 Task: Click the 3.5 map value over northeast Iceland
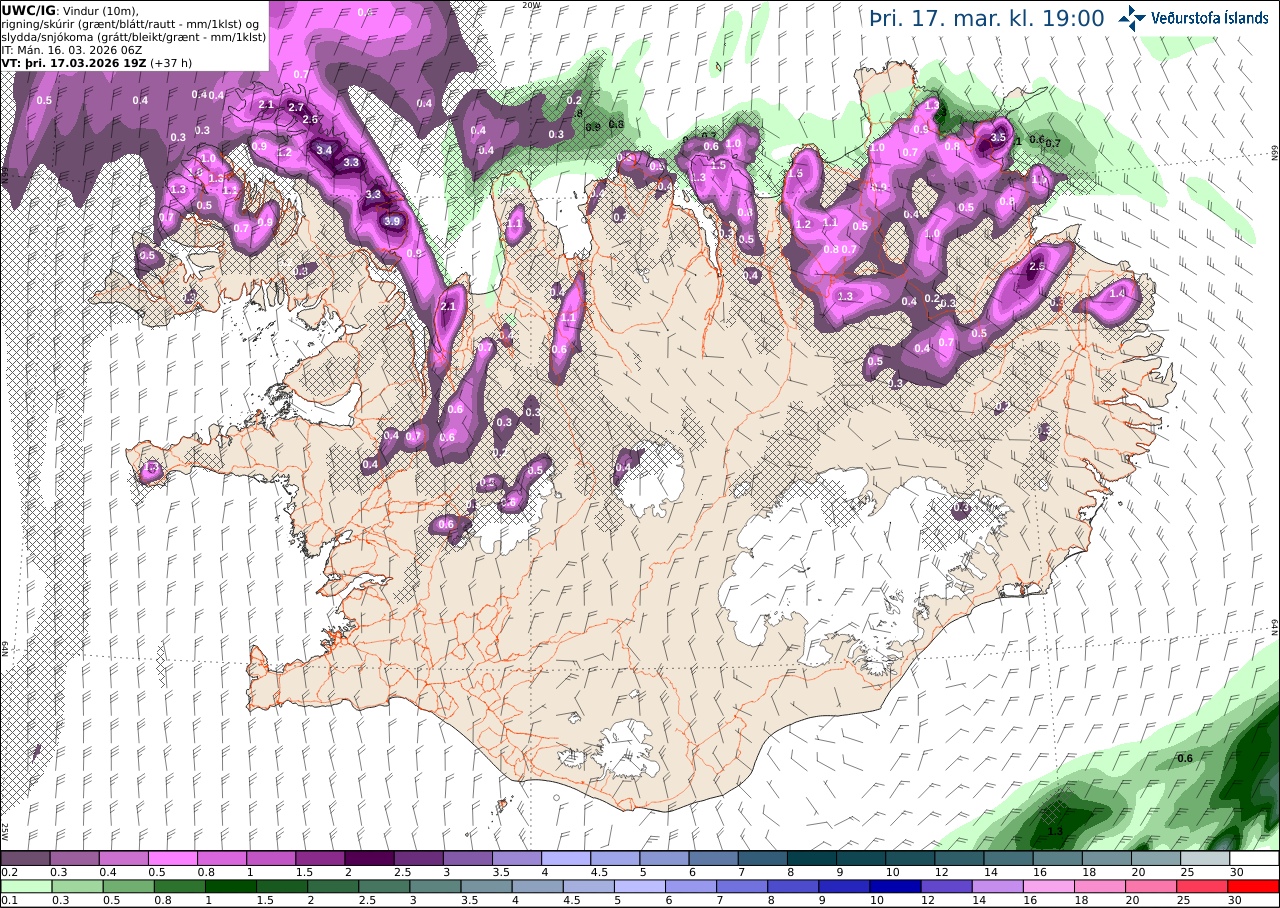(997, 137)
